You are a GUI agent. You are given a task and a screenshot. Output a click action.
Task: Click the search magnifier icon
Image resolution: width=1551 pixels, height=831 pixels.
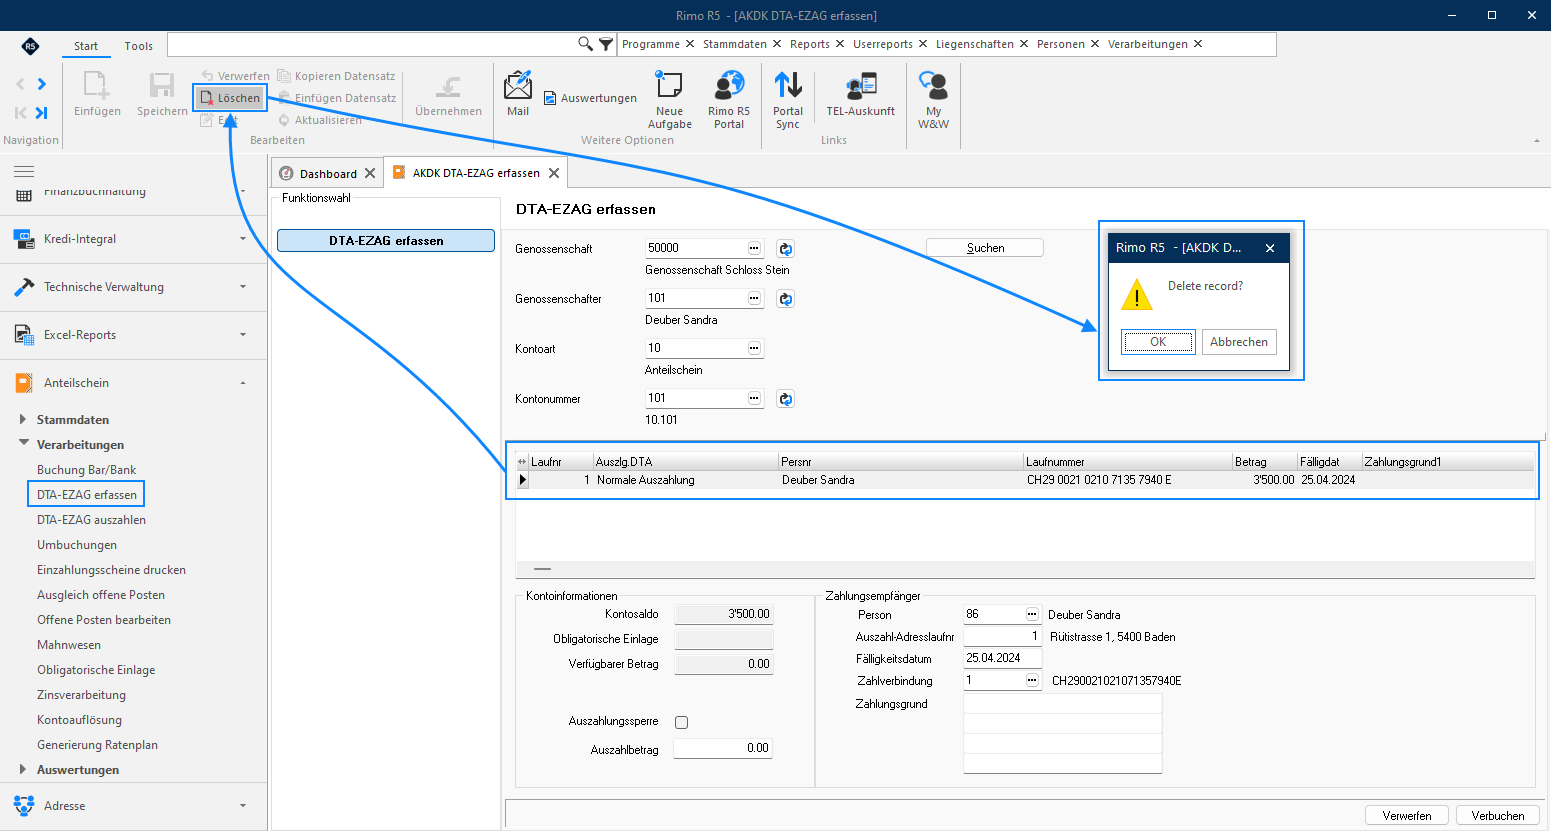(586, 44)
